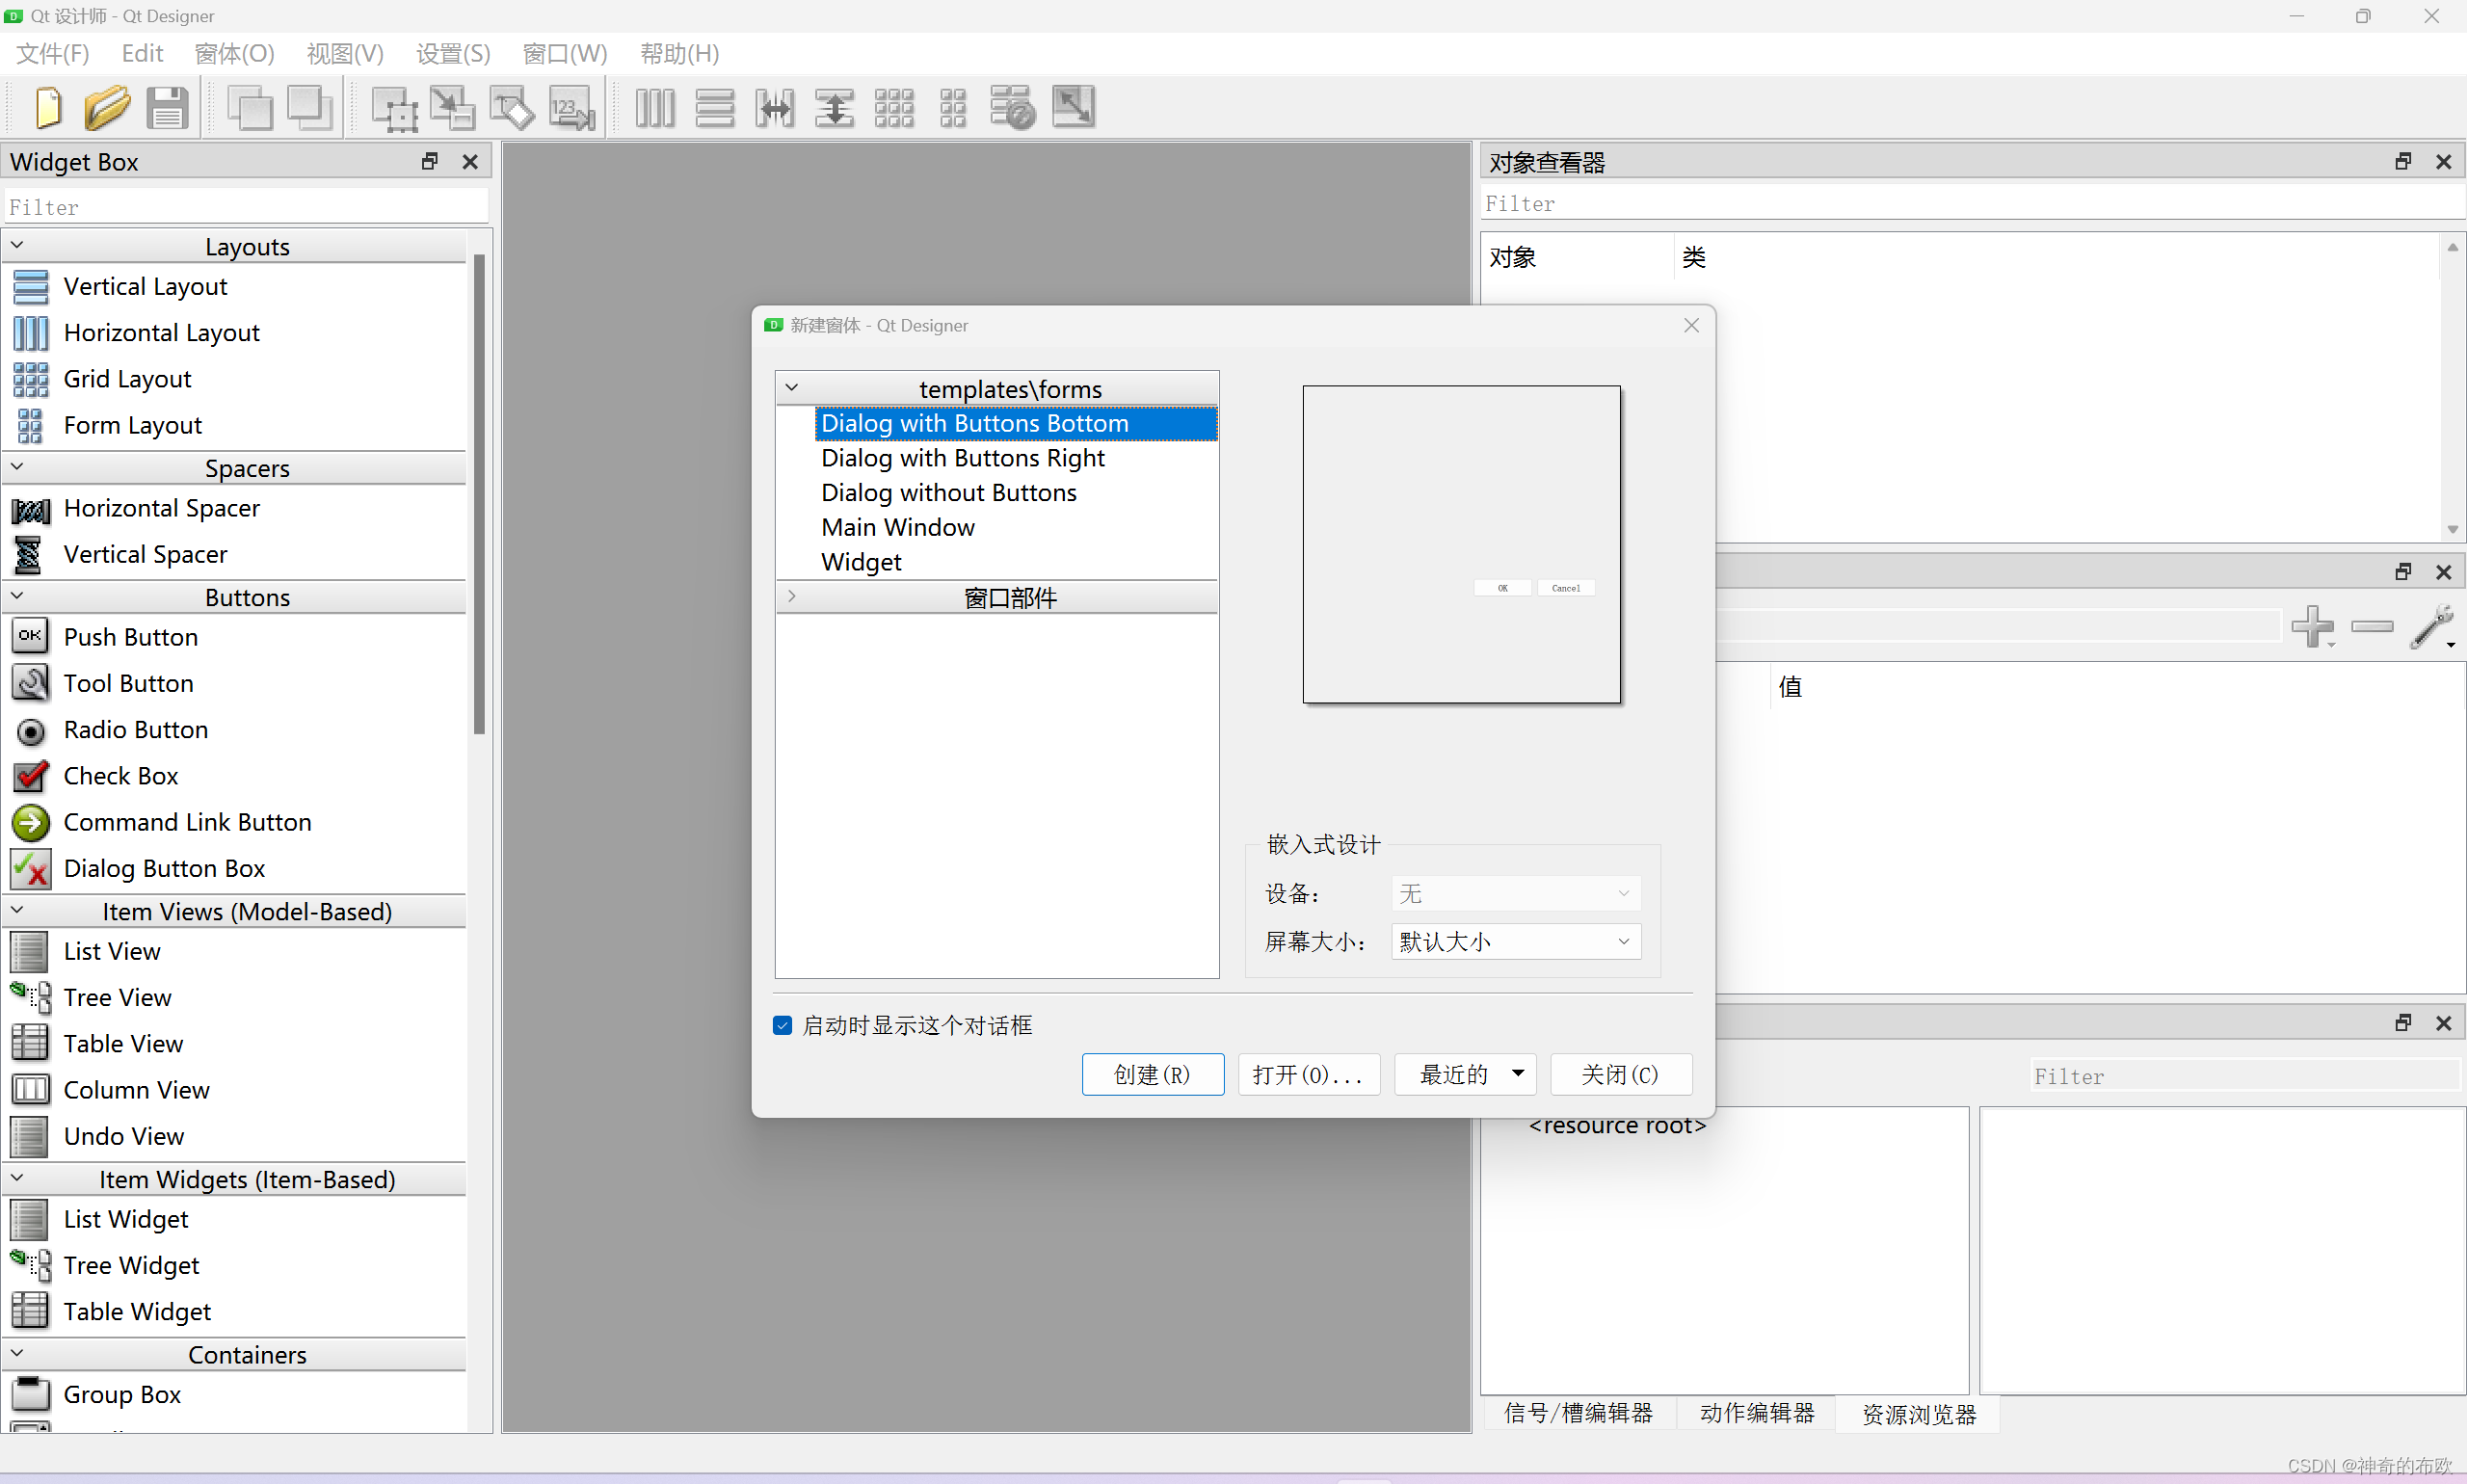This screenshot has width=2468, height=1484.
Task: Click the Widget Box filter input field
Action: coord(246,207)
